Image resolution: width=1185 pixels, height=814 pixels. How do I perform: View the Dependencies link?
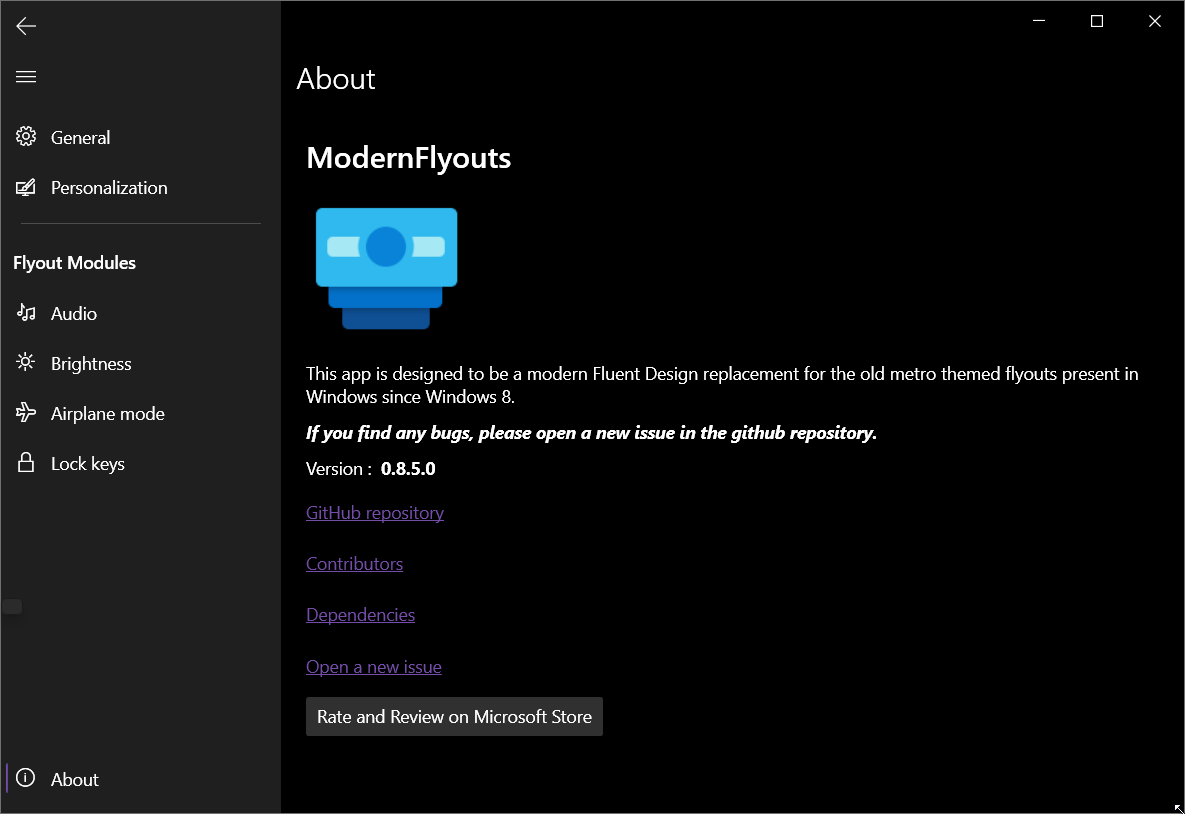click(x=360, y=614)
